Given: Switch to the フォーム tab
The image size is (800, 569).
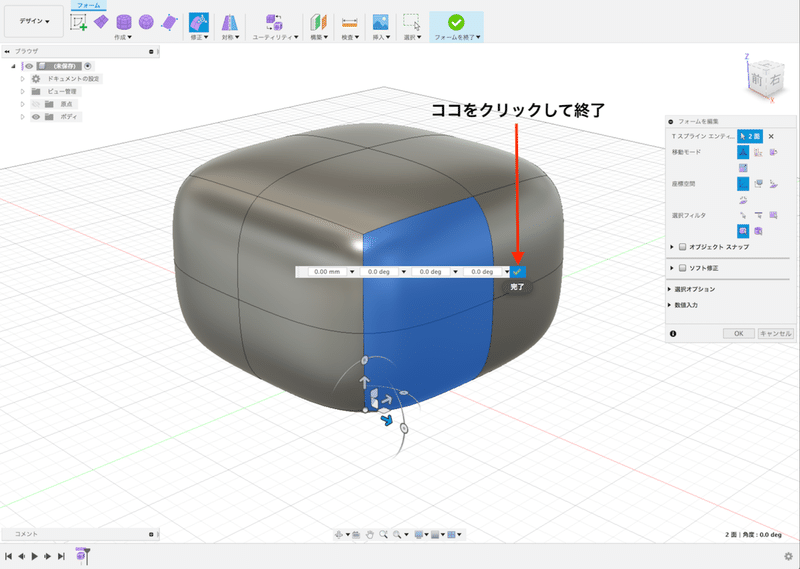Looking at the screenshot, I should (89, 5).
